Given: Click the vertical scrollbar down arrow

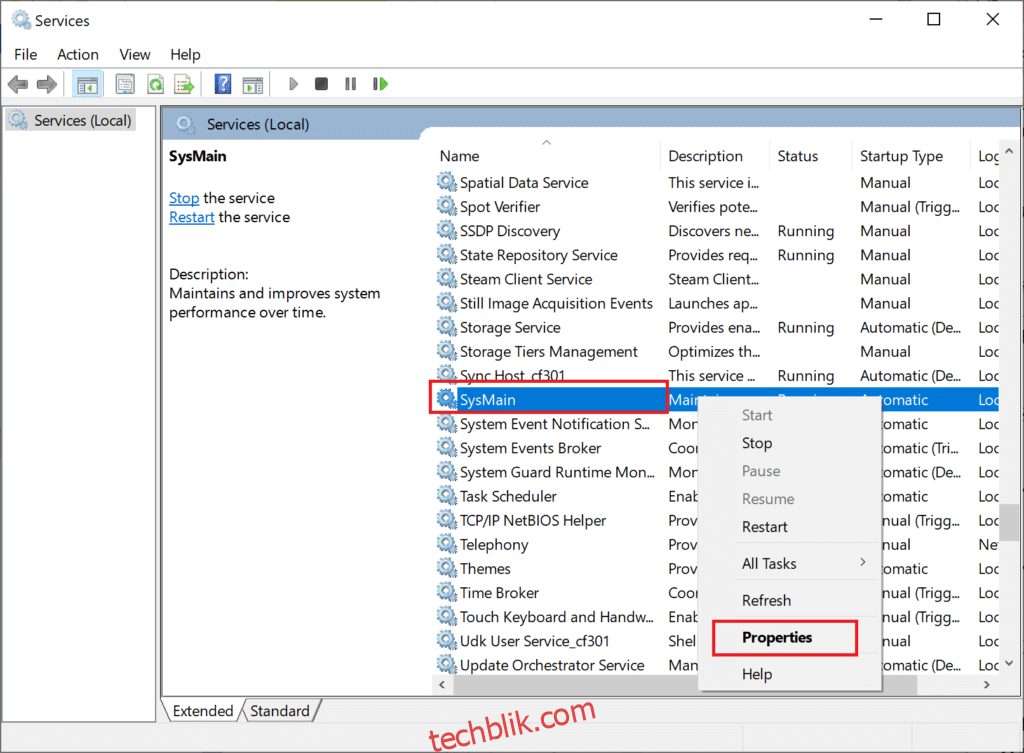Looking at the screenshot, I should coord(1009,664).
